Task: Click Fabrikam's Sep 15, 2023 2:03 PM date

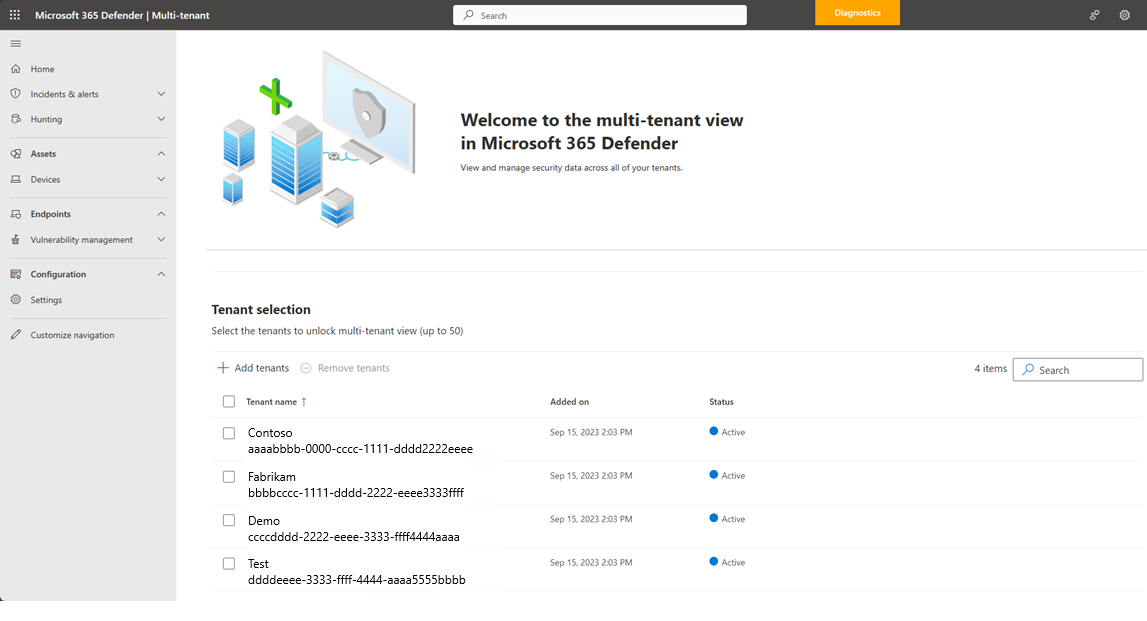Action: pos(591,475)
